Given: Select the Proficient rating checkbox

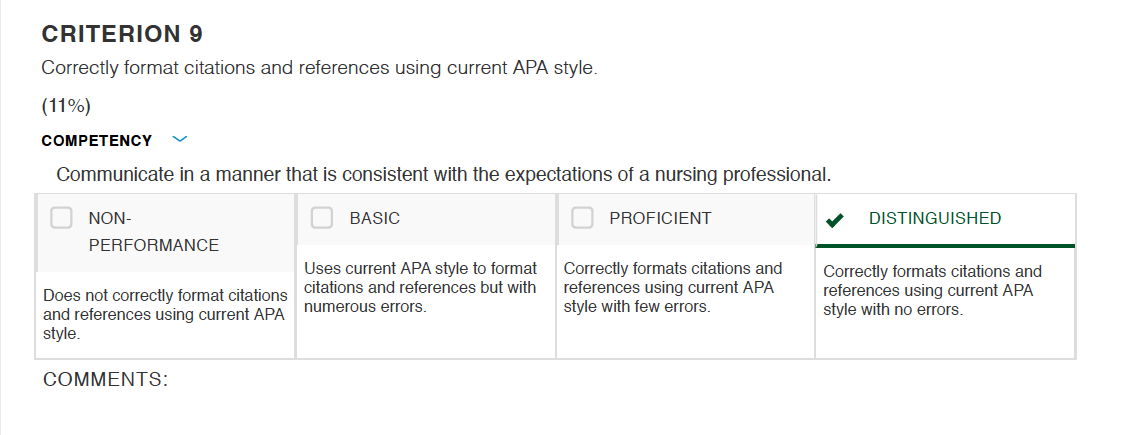Looking at the screenshot, I should 582,218.
